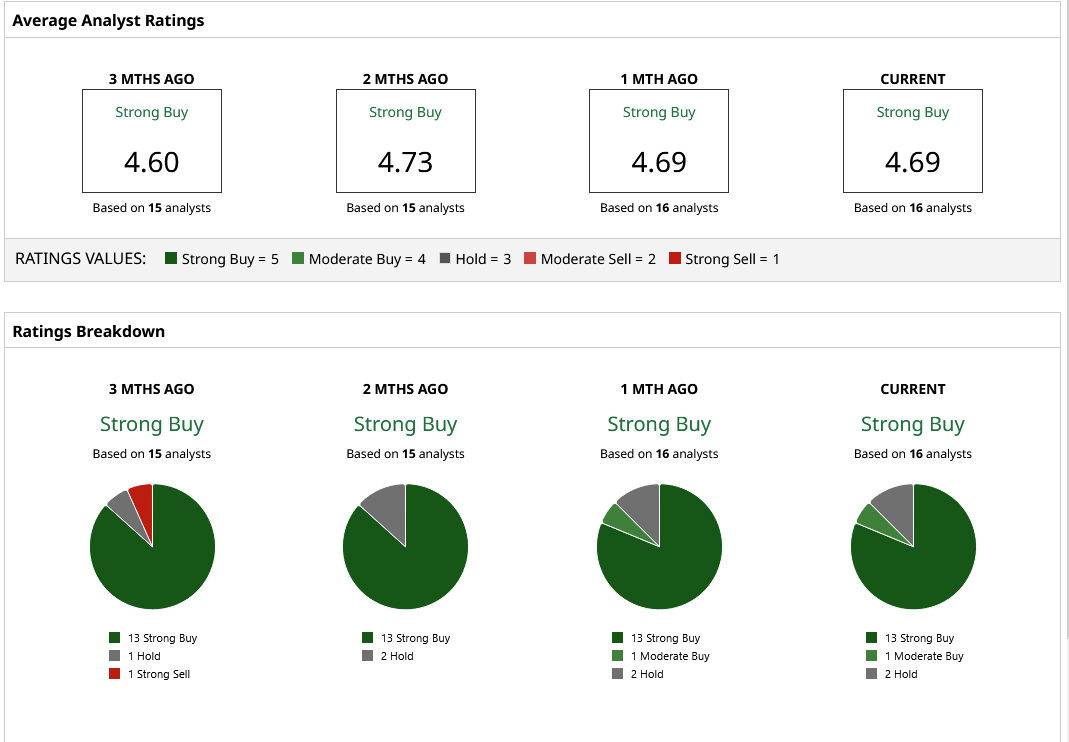Click the Moderate Buy = 4 legend swatch
Image resolution: width=1069 pixels, height=742 pixels.
(x=298, y=258)
